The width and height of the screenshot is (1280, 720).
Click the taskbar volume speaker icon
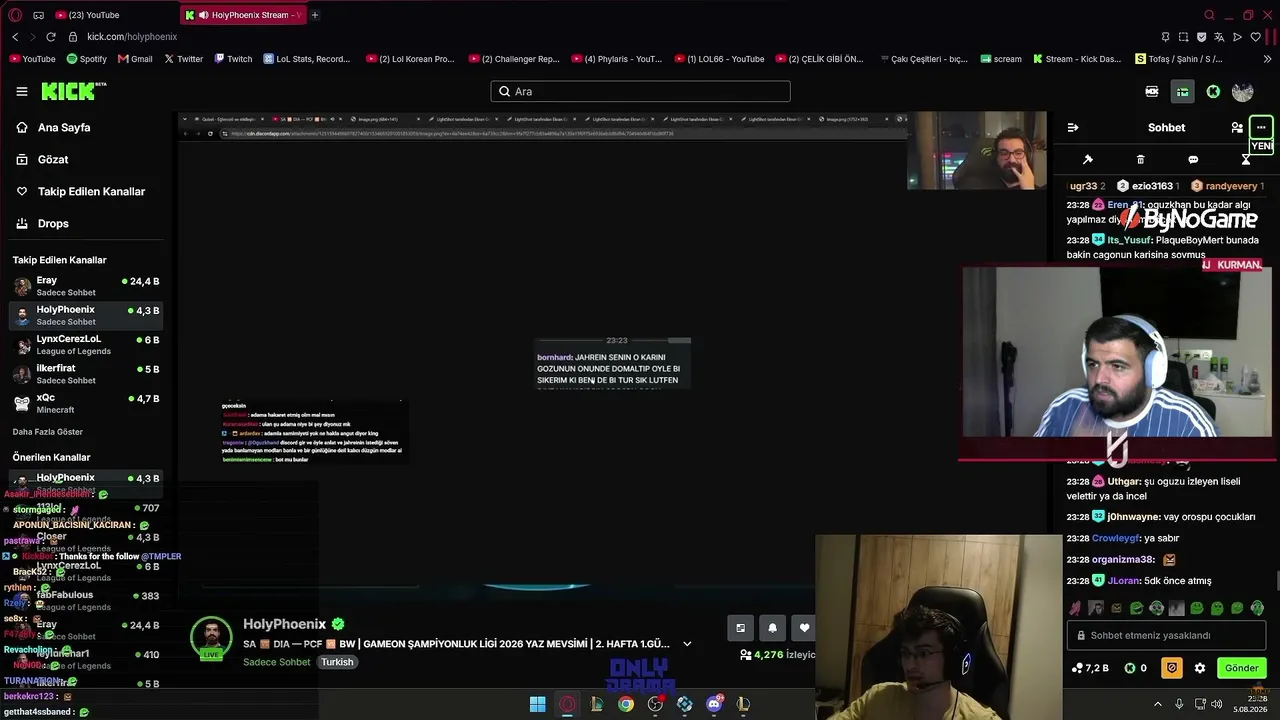point(1217,704)
